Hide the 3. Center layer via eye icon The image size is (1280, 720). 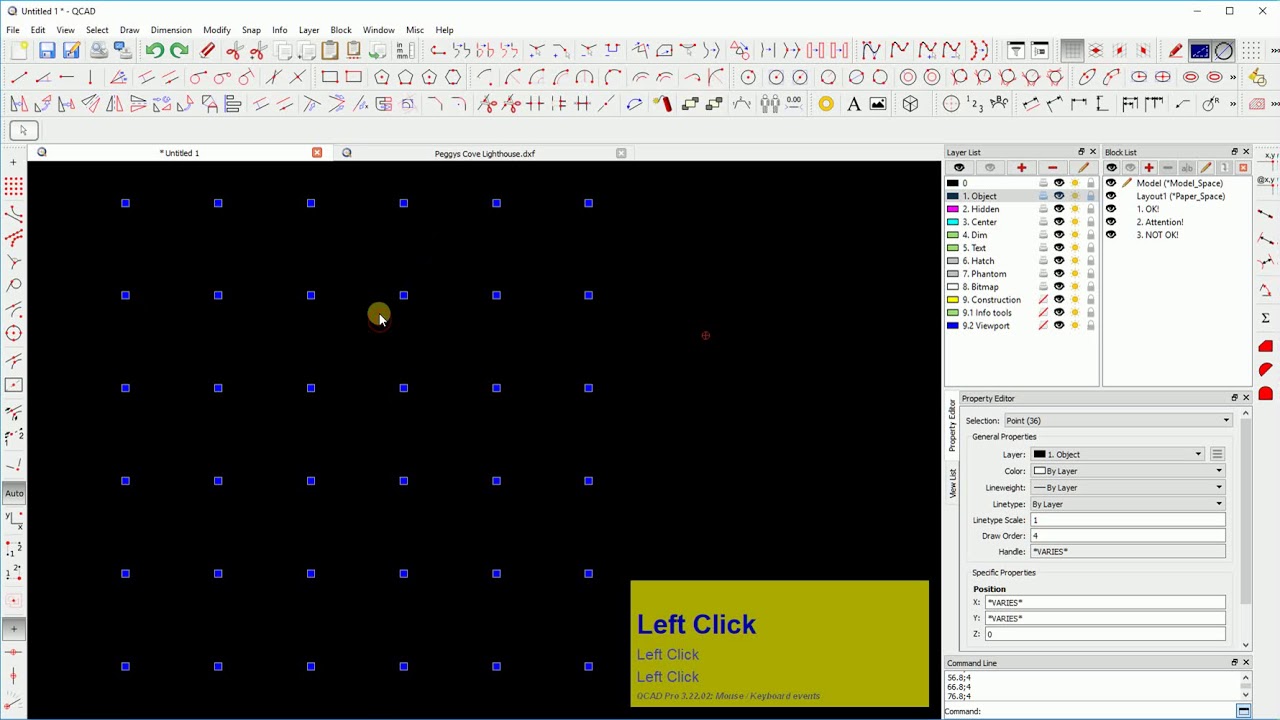point(1059,222)
